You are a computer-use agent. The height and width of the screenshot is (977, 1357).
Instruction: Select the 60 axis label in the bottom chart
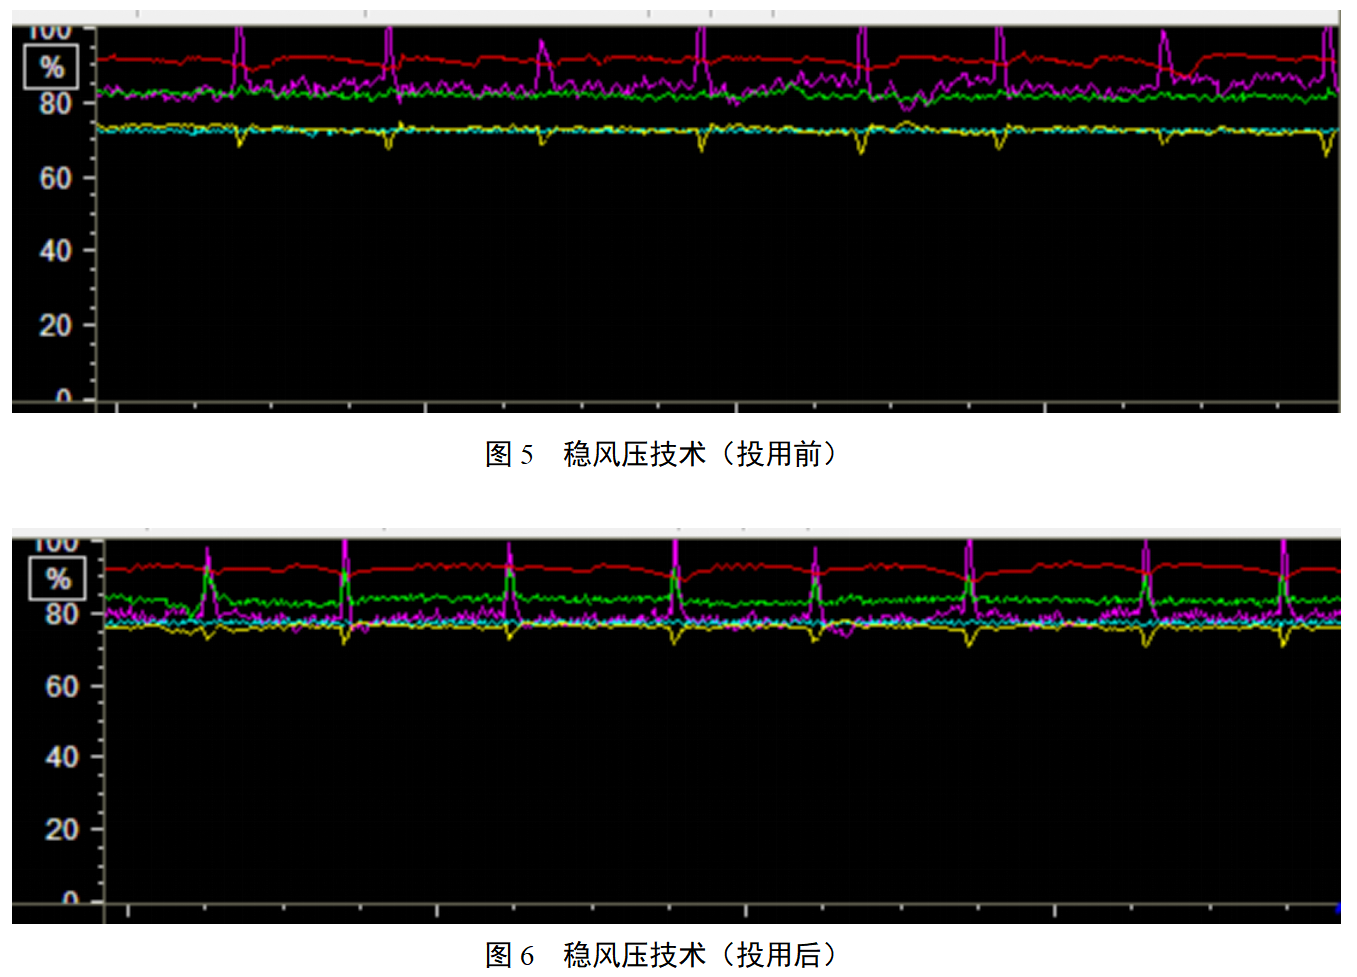pos(61,686)
